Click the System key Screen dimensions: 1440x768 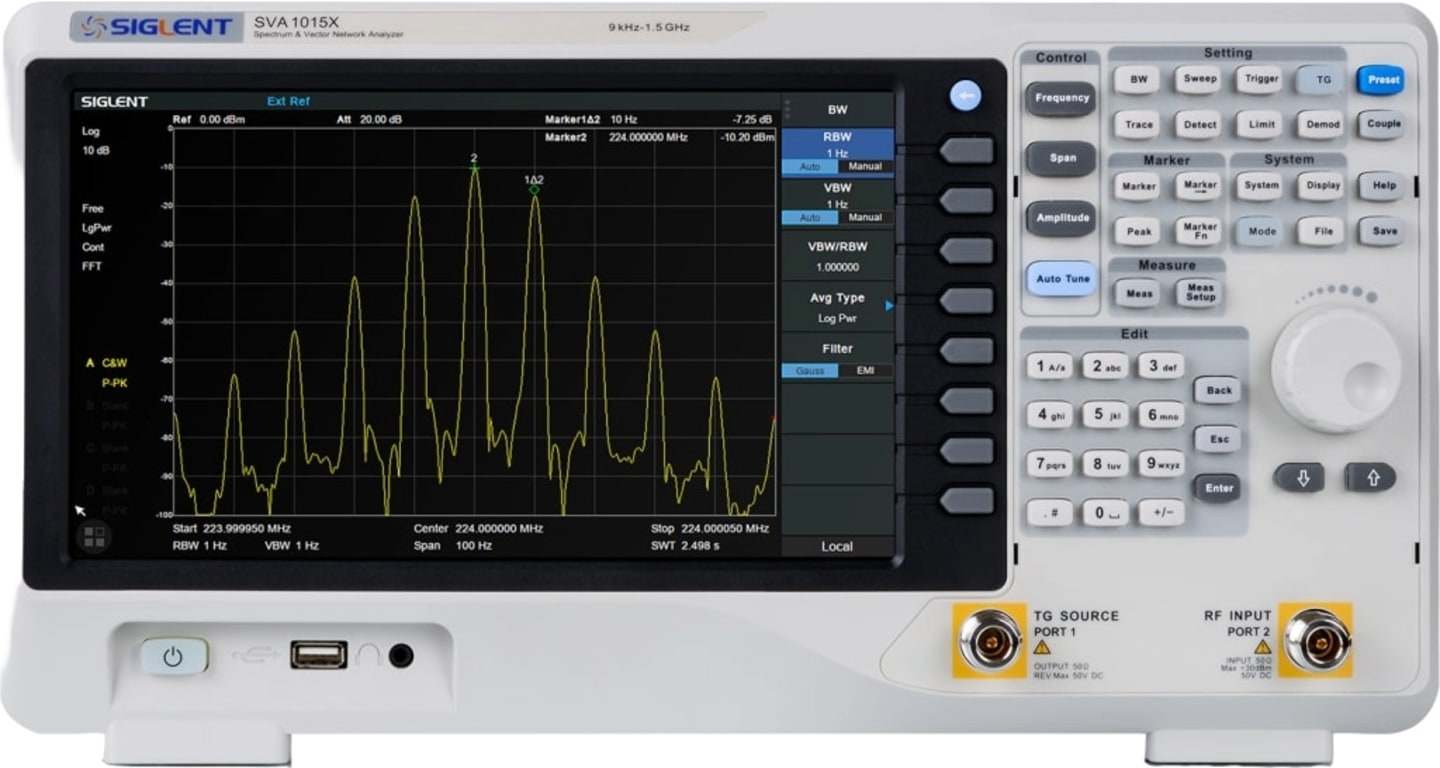tap(1260, 186)
